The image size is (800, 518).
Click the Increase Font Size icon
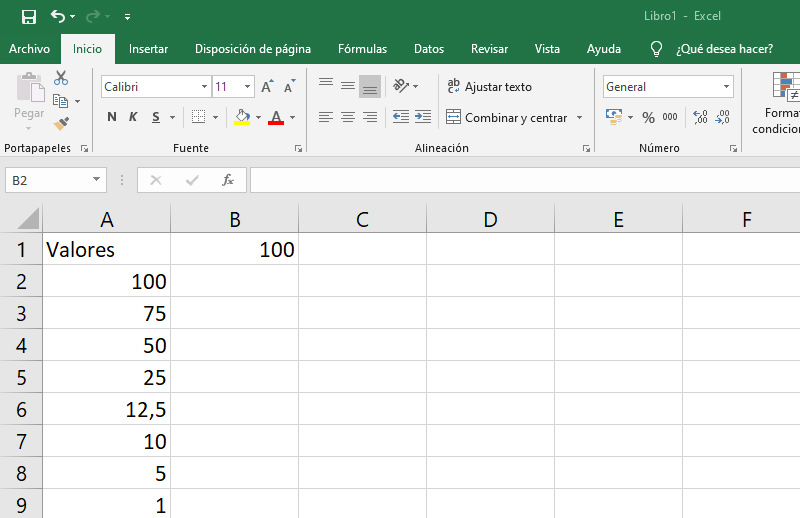pyautogui.click(x=267, y=87)
